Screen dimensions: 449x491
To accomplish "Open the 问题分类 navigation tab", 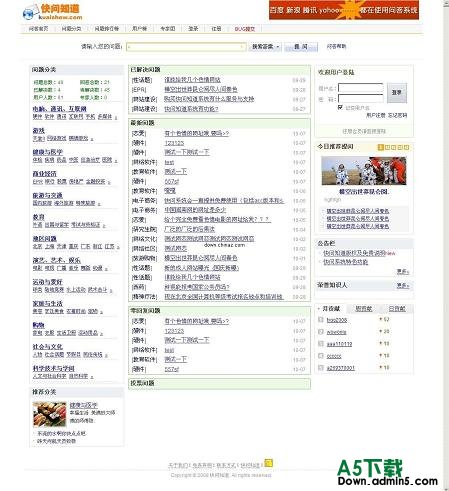I will (x=71, y=29).
